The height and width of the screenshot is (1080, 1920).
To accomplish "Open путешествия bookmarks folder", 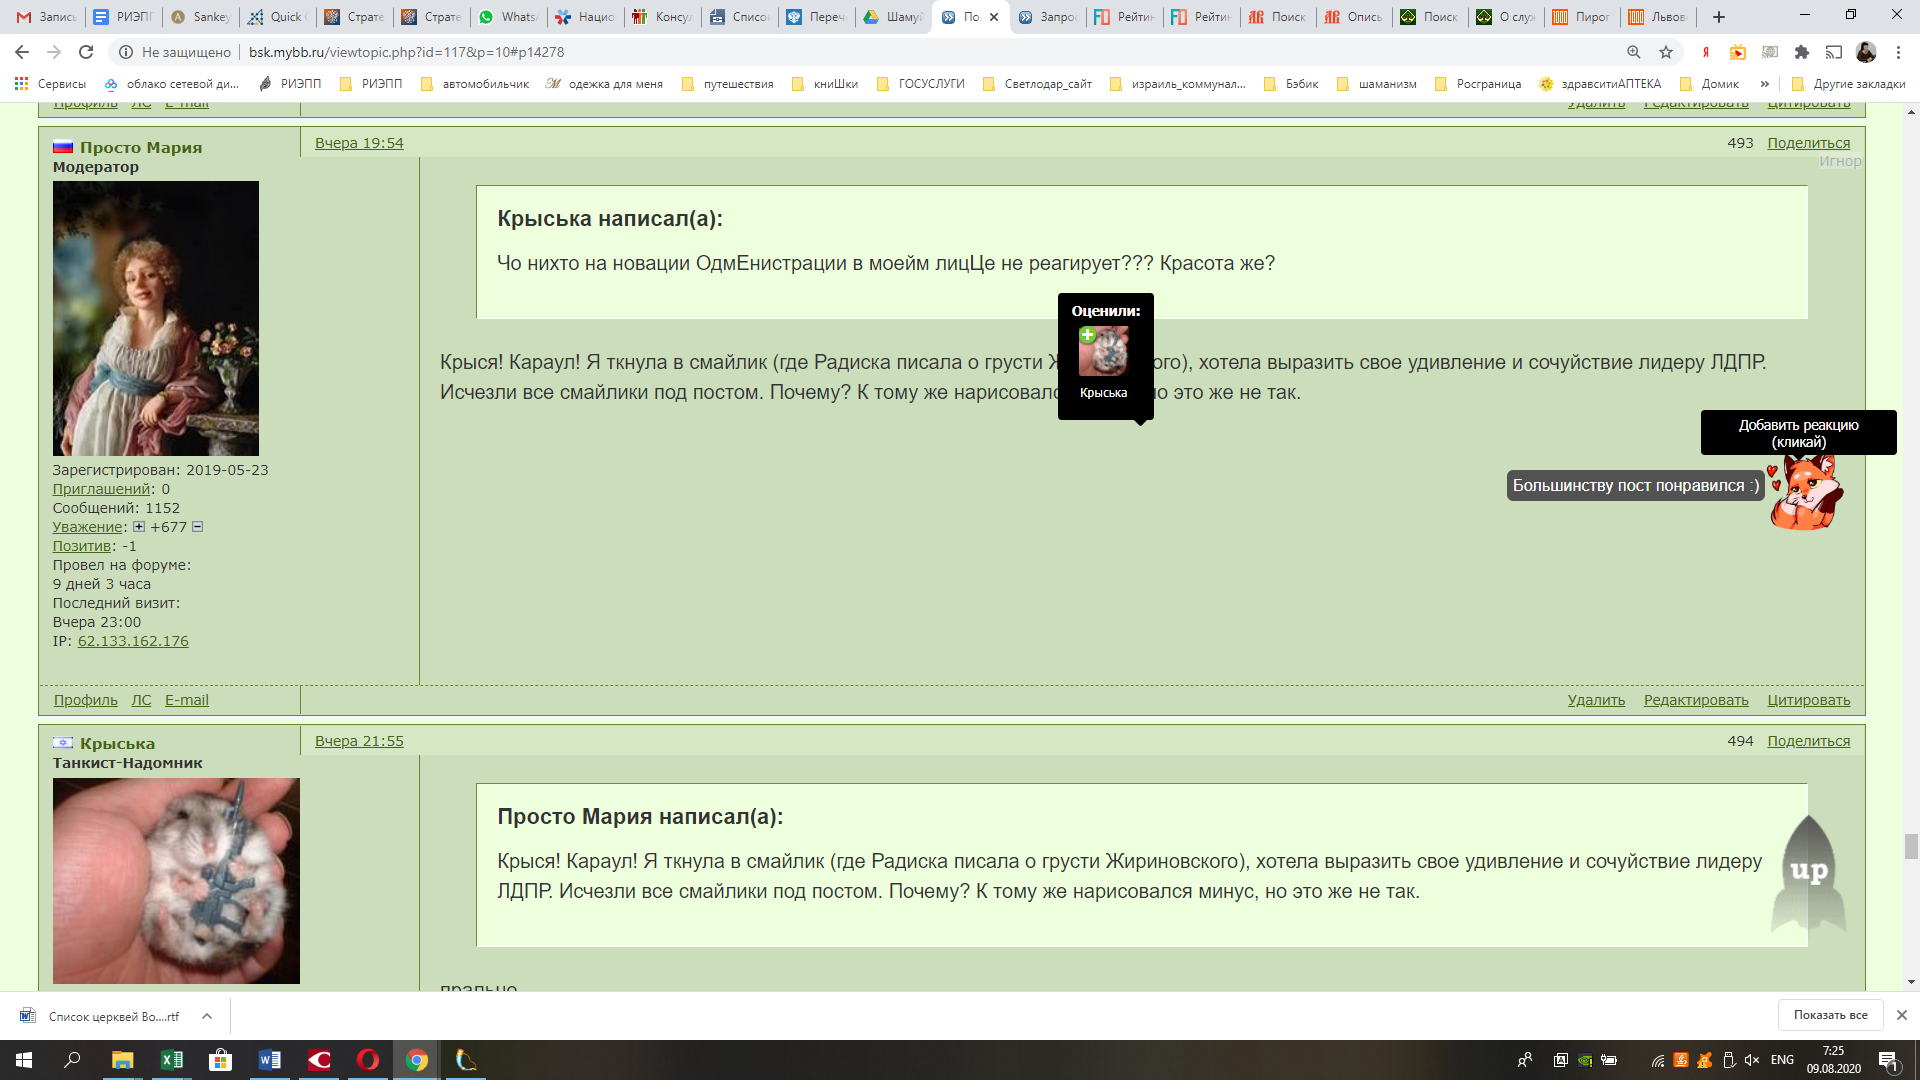I will (727, 84).
